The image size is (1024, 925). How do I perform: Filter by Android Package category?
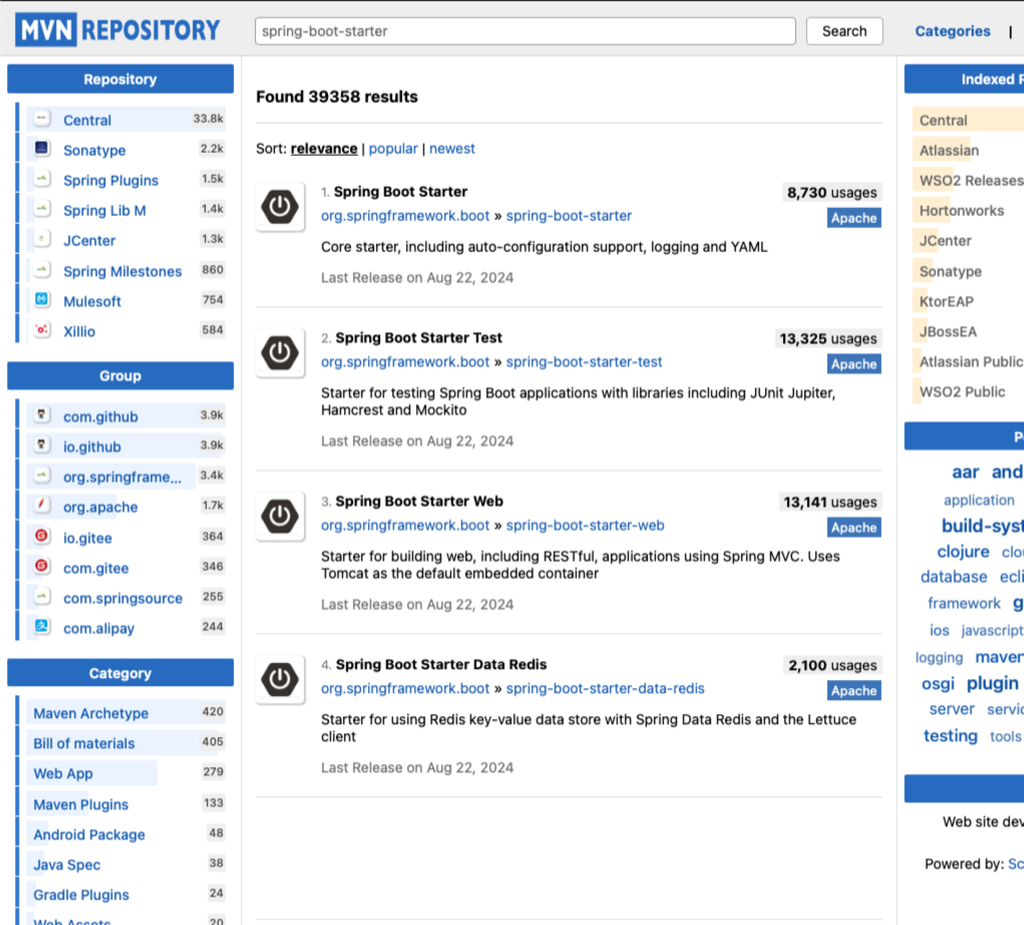click(x=89, y=835)
